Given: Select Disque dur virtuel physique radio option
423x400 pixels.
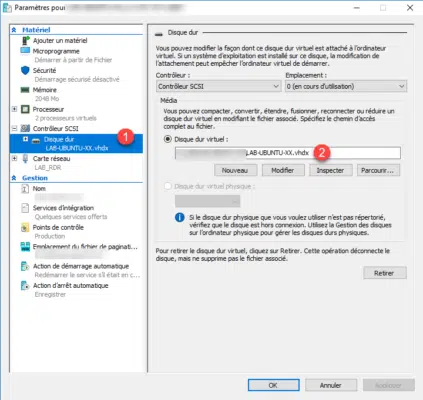Looking at the screenshot, I should coord(168,186).
